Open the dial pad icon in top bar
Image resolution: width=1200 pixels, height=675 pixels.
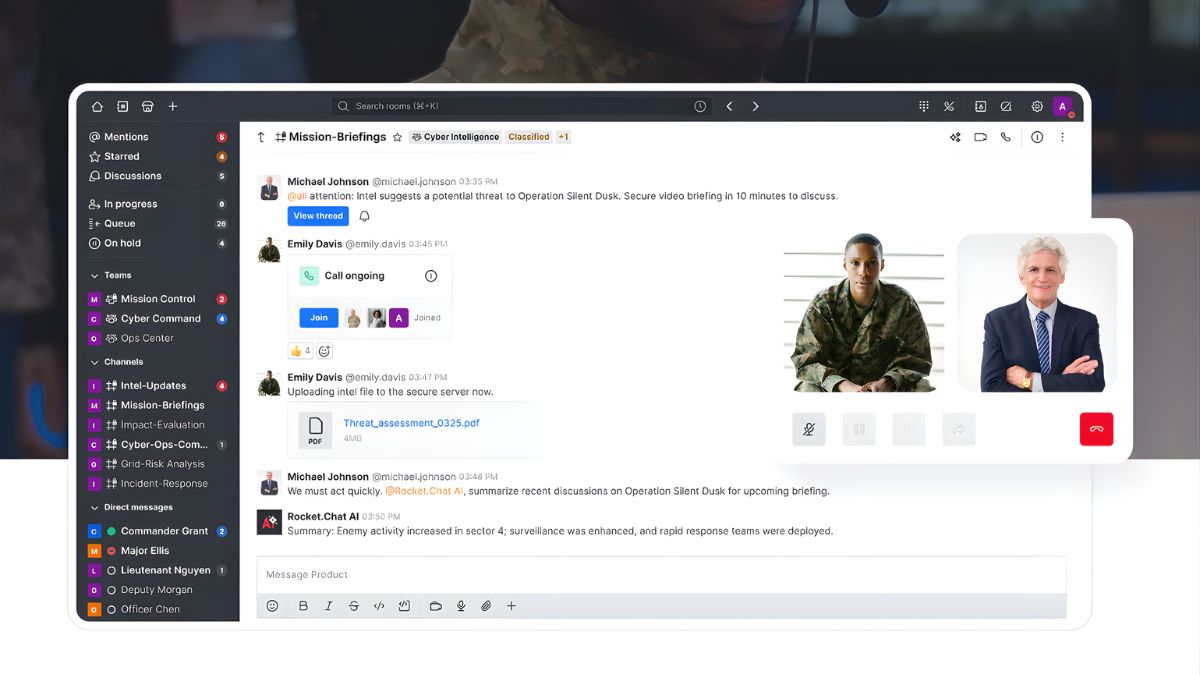(x=924, y=106)
